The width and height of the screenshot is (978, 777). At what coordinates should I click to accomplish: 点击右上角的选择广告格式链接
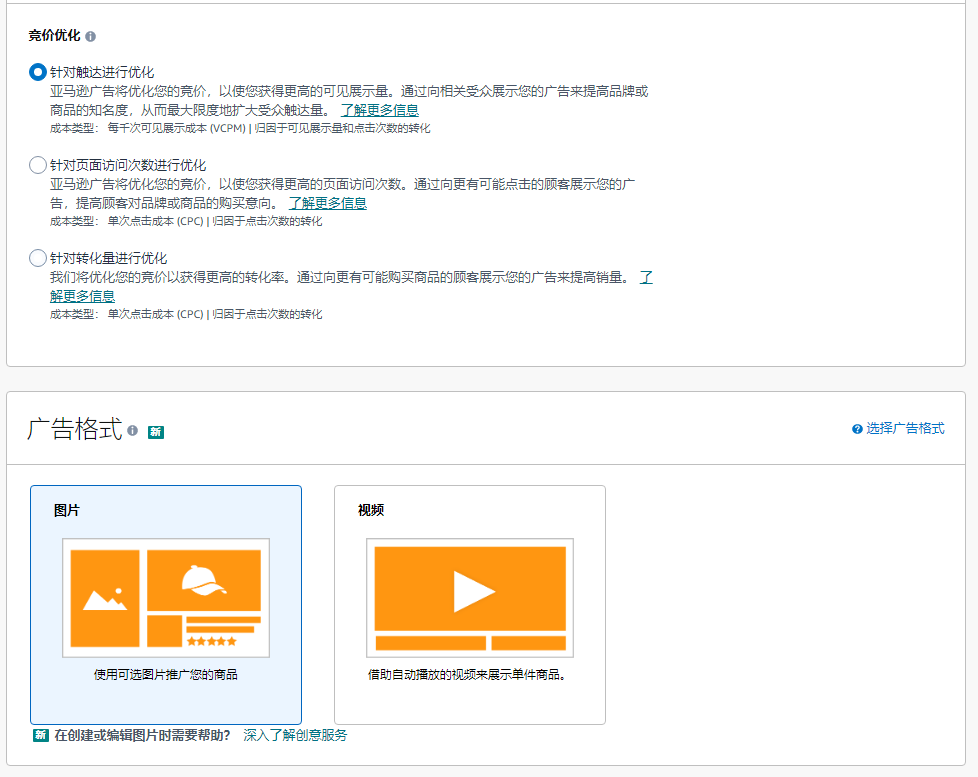pyautogui.click(x=906, y=427)
